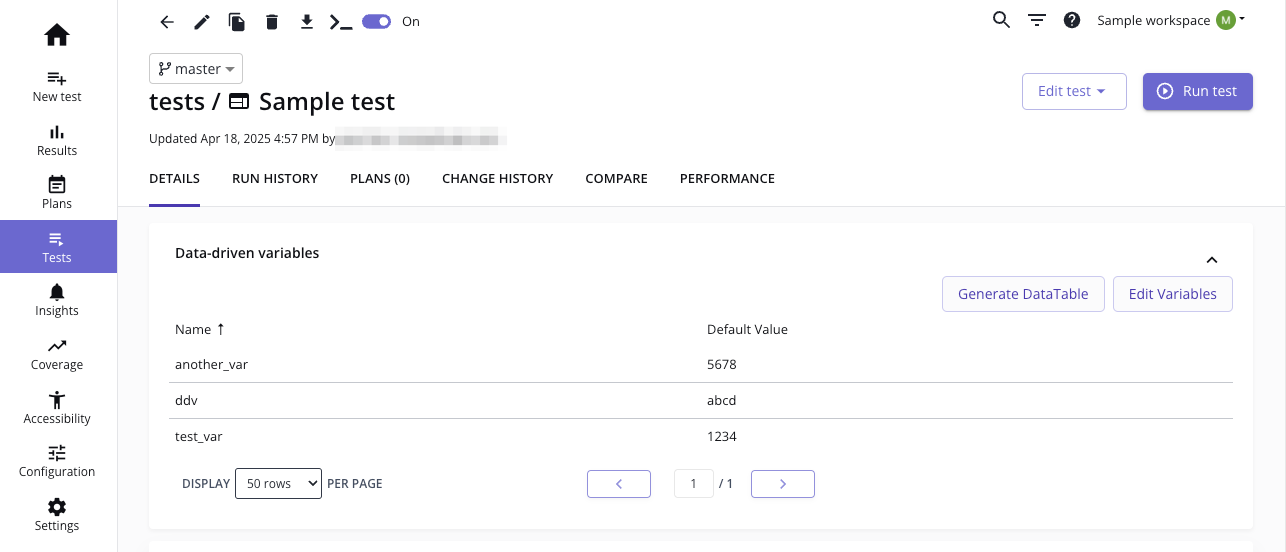Viewport: 1286px width, 552px height.
Task: Switch to the Run History tab
Action: 275,179
